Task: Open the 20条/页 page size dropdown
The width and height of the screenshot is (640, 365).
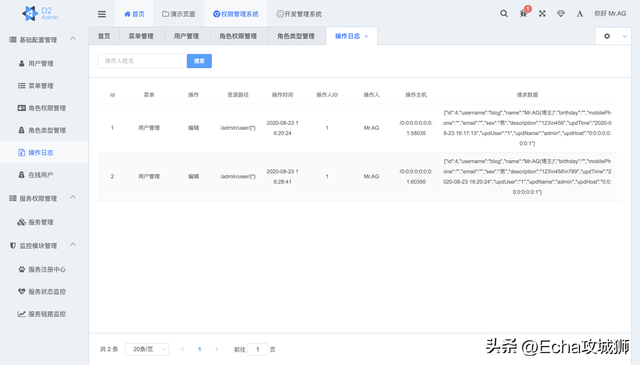Action: 147,349
